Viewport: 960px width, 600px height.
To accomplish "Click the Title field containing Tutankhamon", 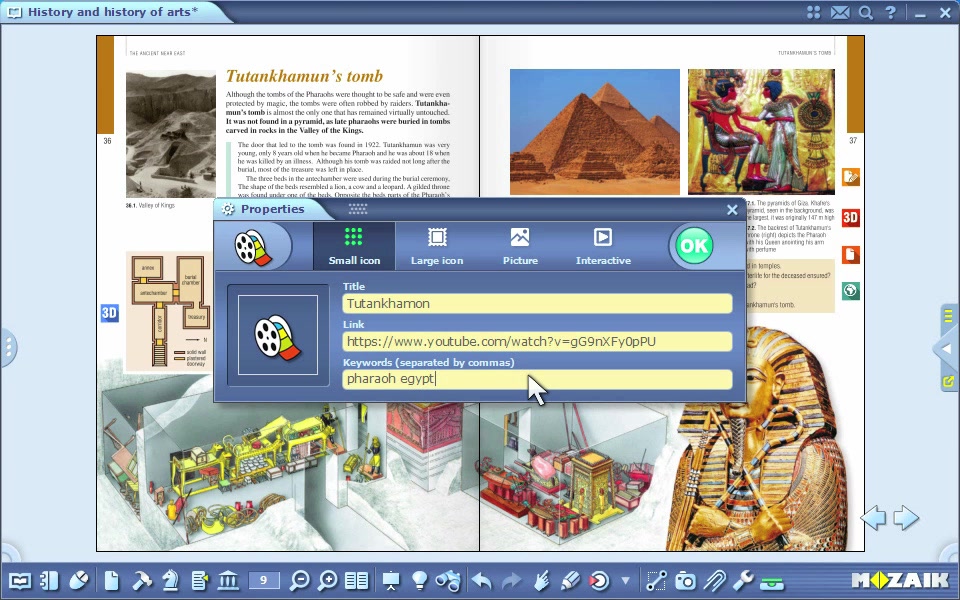I will [537, 304].
